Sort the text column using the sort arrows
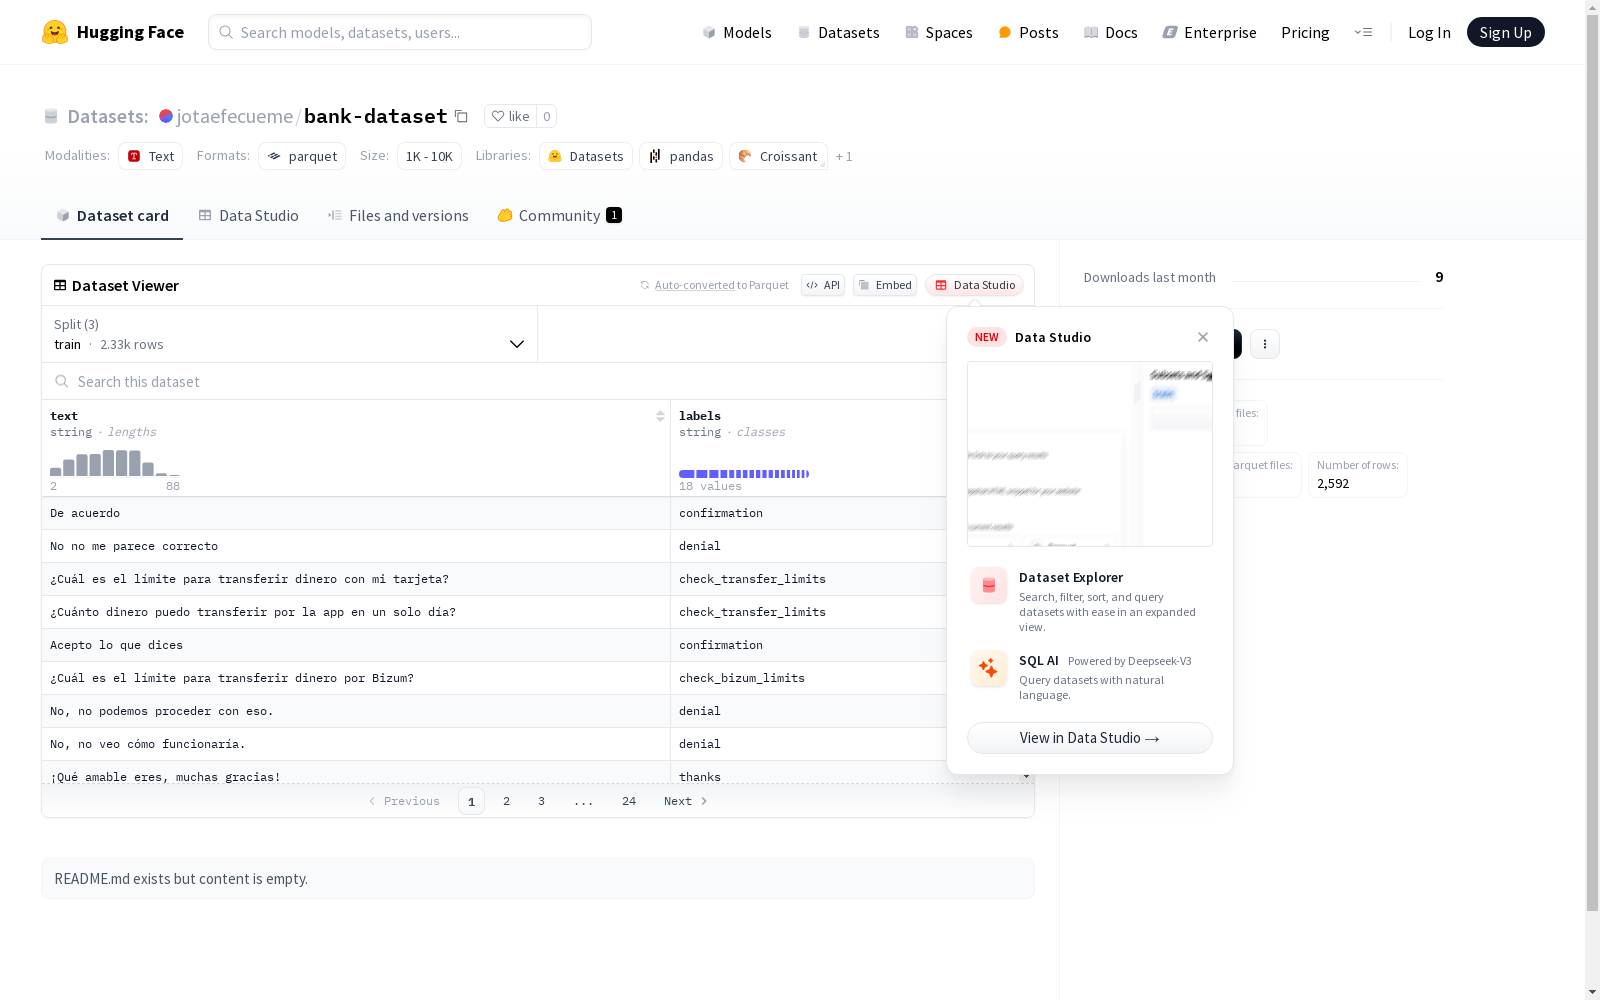Screen dimensions: 1600x1000 (660, 416)
